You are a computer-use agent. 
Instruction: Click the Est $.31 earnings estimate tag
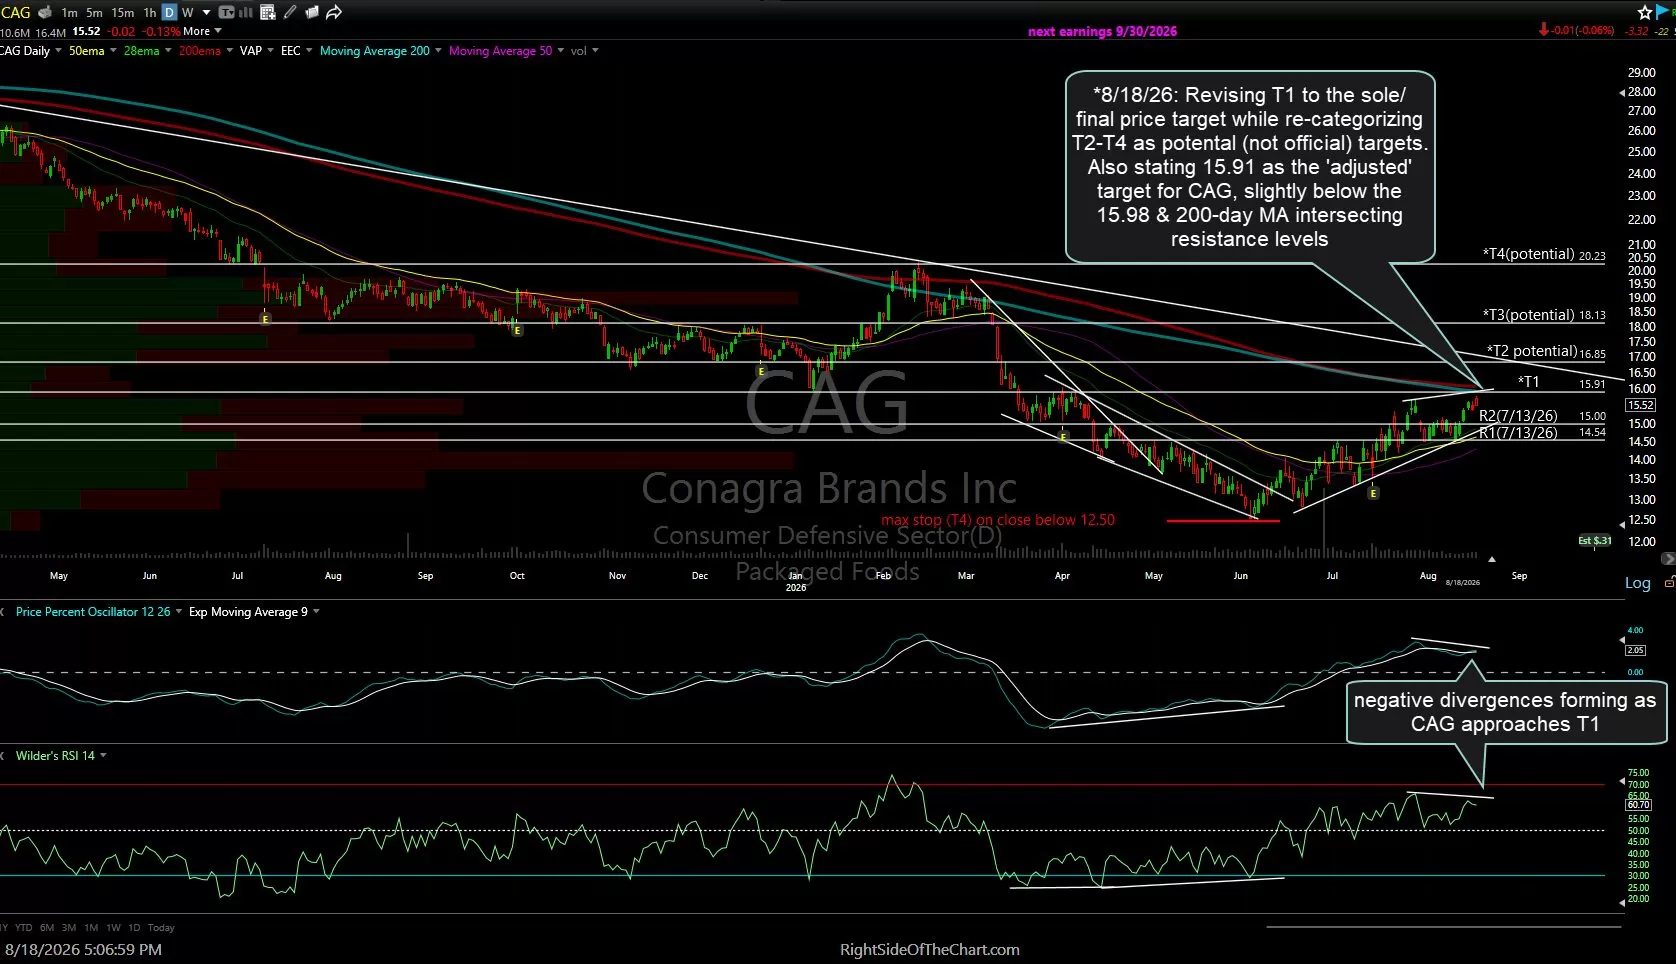coord(1595,541)
